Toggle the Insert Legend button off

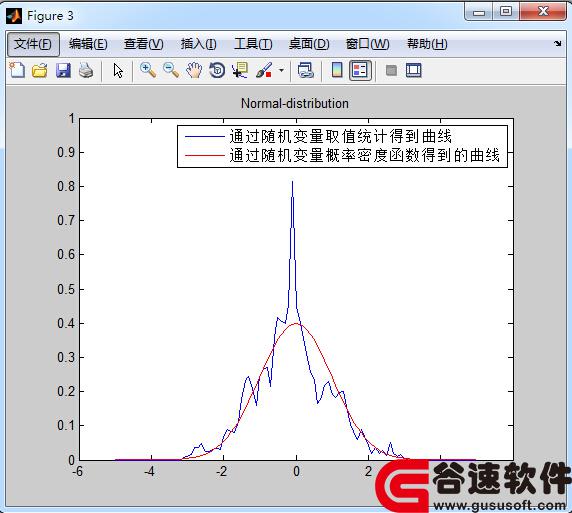click(360, 70)
